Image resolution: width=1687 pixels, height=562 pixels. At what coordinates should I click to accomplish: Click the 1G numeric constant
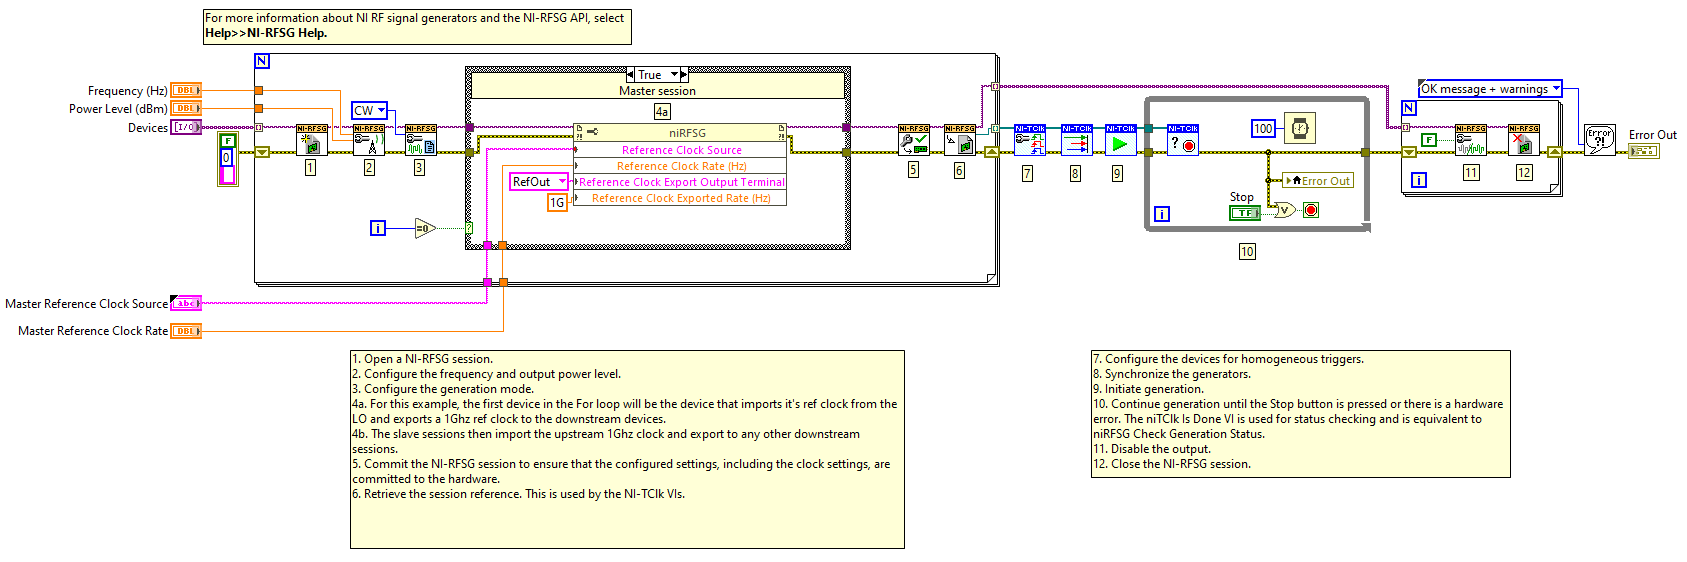point(557,202)
